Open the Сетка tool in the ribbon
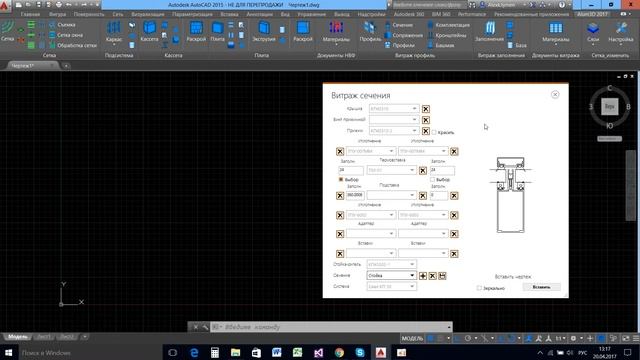 [x=7, y=31]
